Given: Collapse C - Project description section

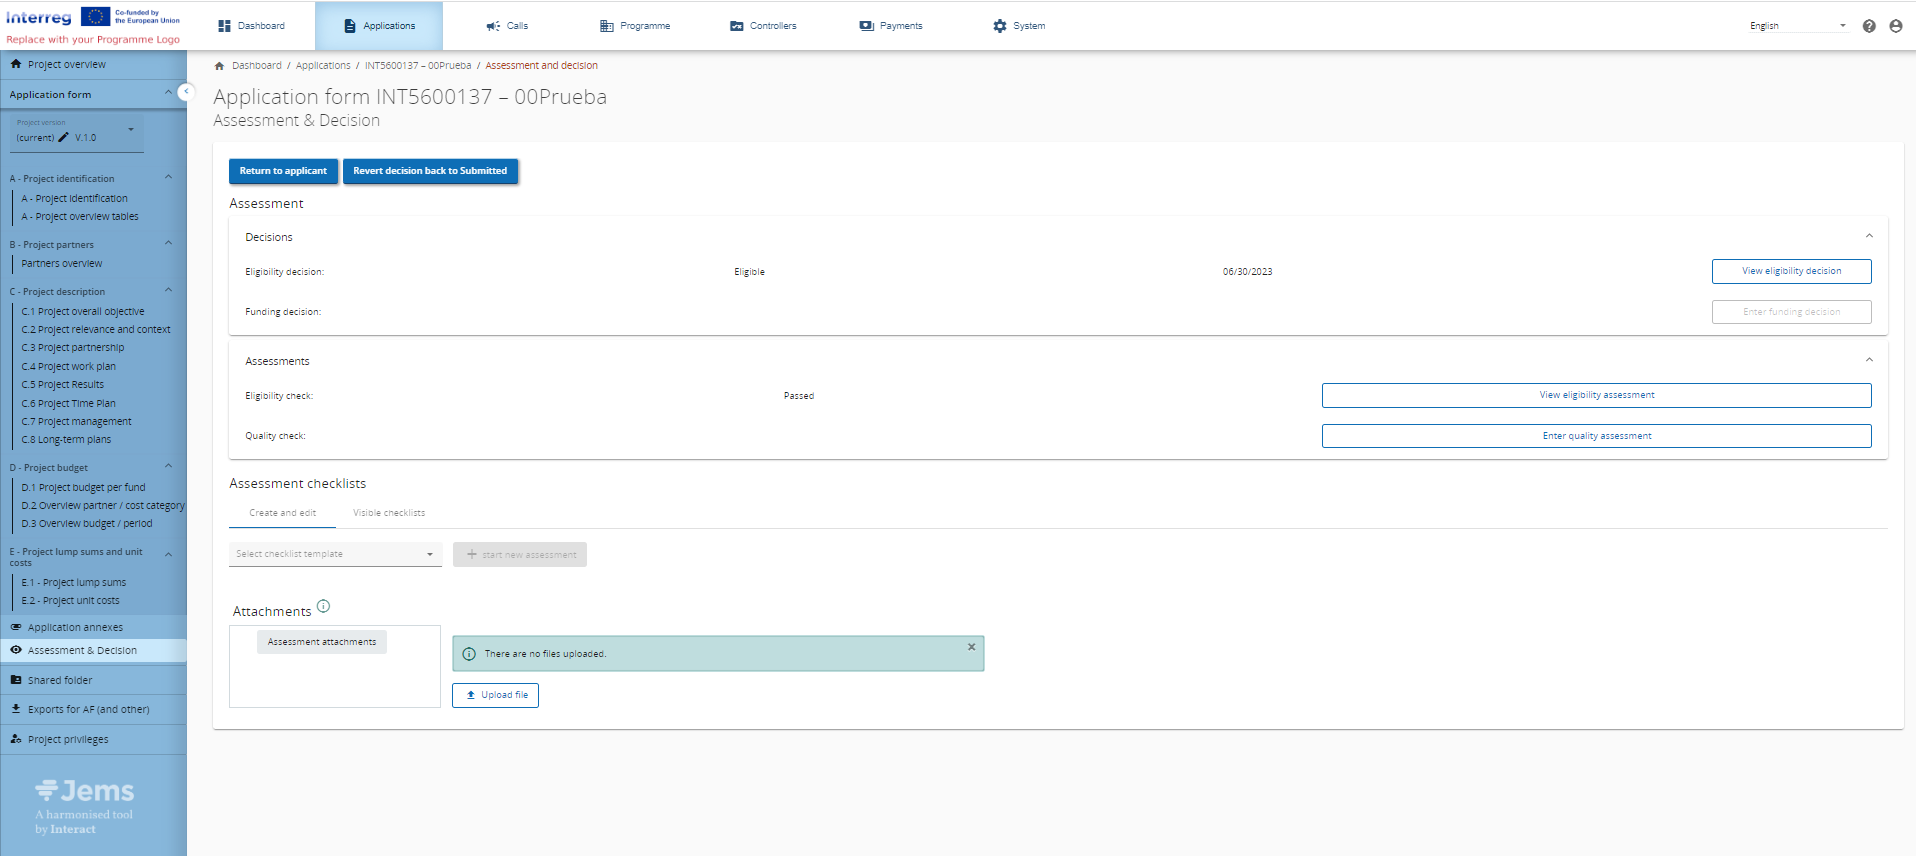Looking at the screenshot, I should (168, 290).
